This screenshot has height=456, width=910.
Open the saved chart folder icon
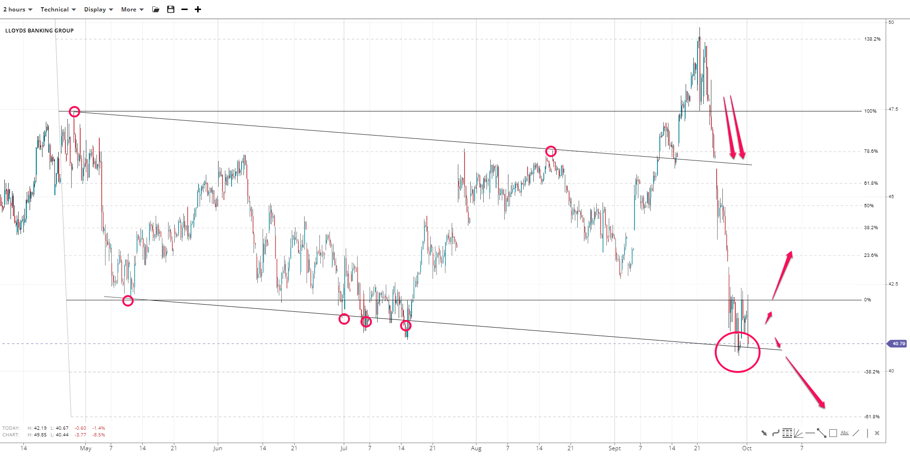pos(156,9)
